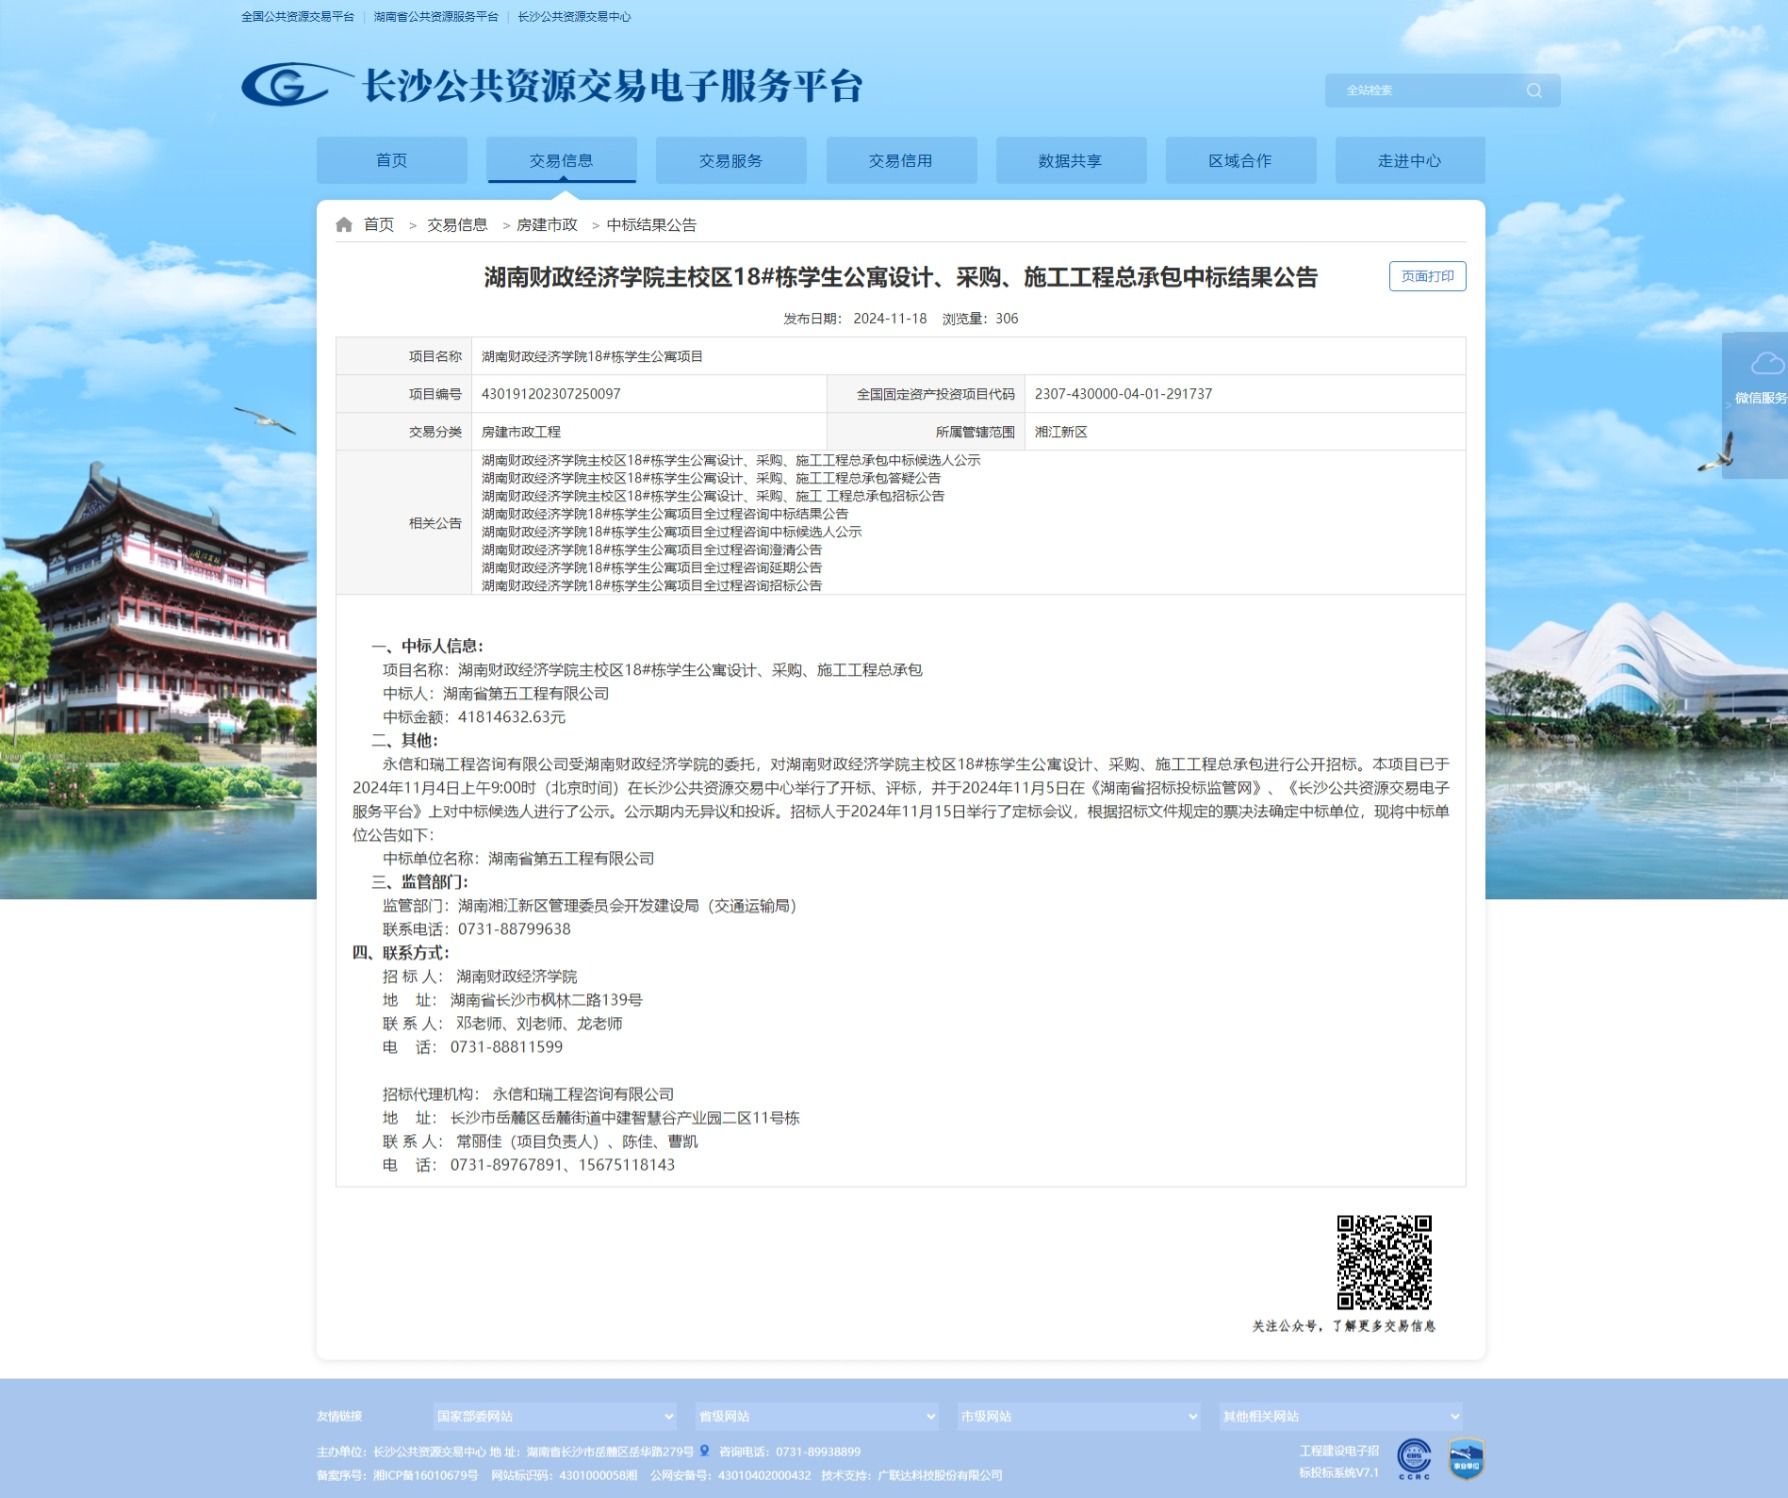Screen dimensions: 1788x1498
Task: Click the map location pin in footer
Action: pos(704,1451)
